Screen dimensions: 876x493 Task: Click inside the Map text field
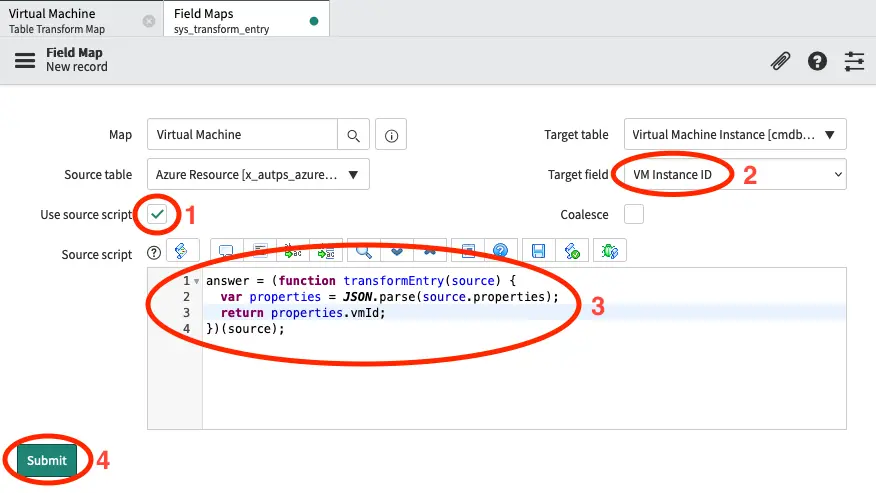point(242,135)
